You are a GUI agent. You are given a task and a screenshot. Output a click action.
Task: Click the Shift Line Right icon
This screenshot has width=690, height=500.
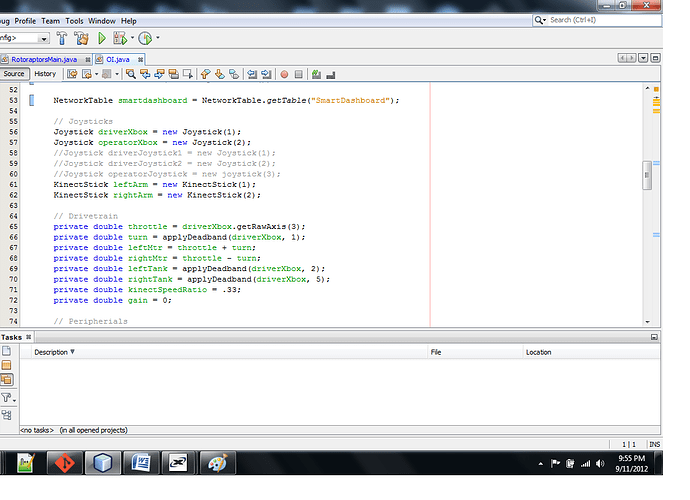pos(266,74)
